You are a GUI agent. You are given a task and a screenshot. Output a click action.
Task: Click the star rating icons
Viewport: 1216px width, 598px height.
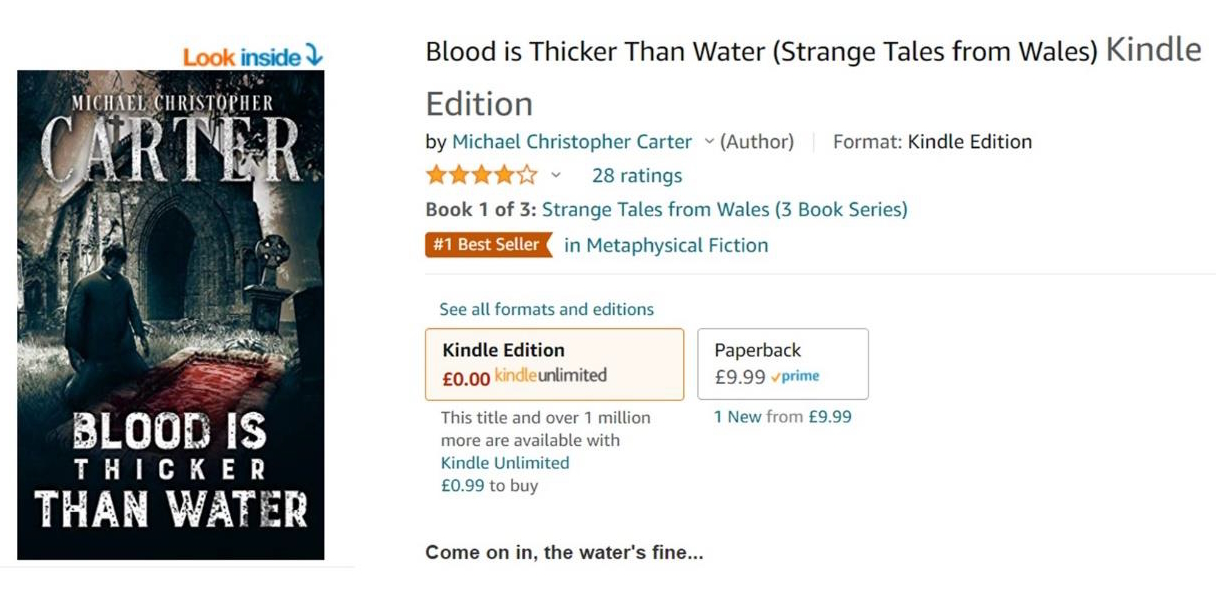point(481,176)
